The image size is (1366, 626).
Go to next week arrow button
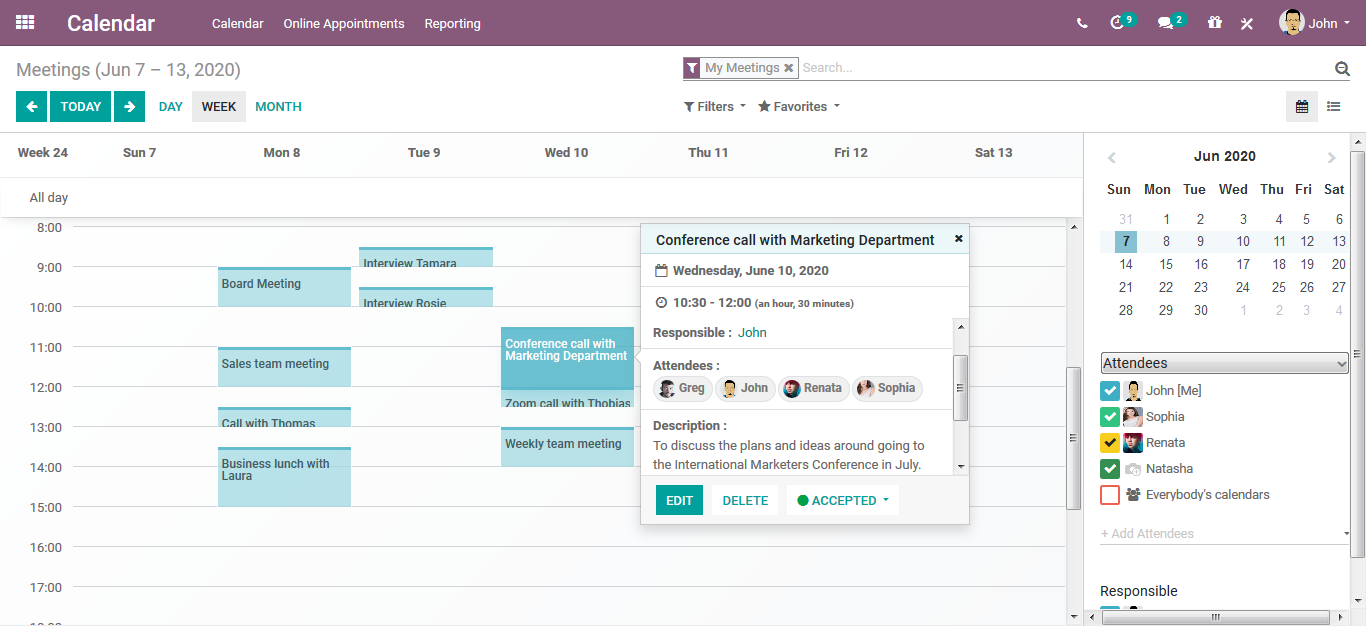[x=129, y=107]
